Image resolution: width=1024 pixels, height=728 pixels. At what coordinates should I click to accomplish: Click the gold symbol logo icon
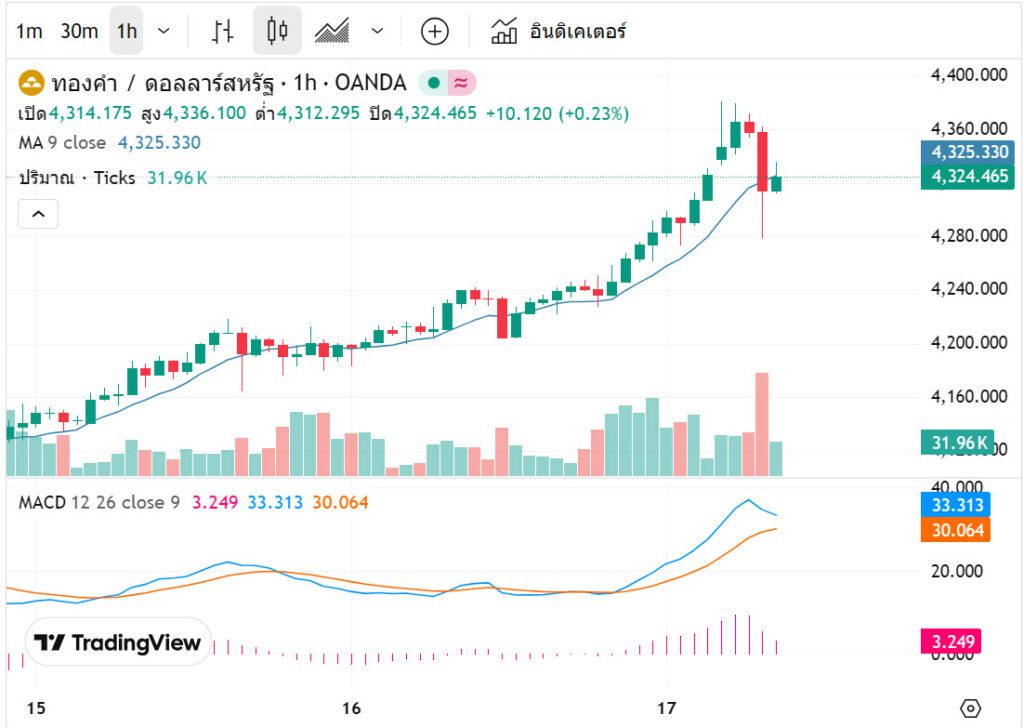point(31,83)
